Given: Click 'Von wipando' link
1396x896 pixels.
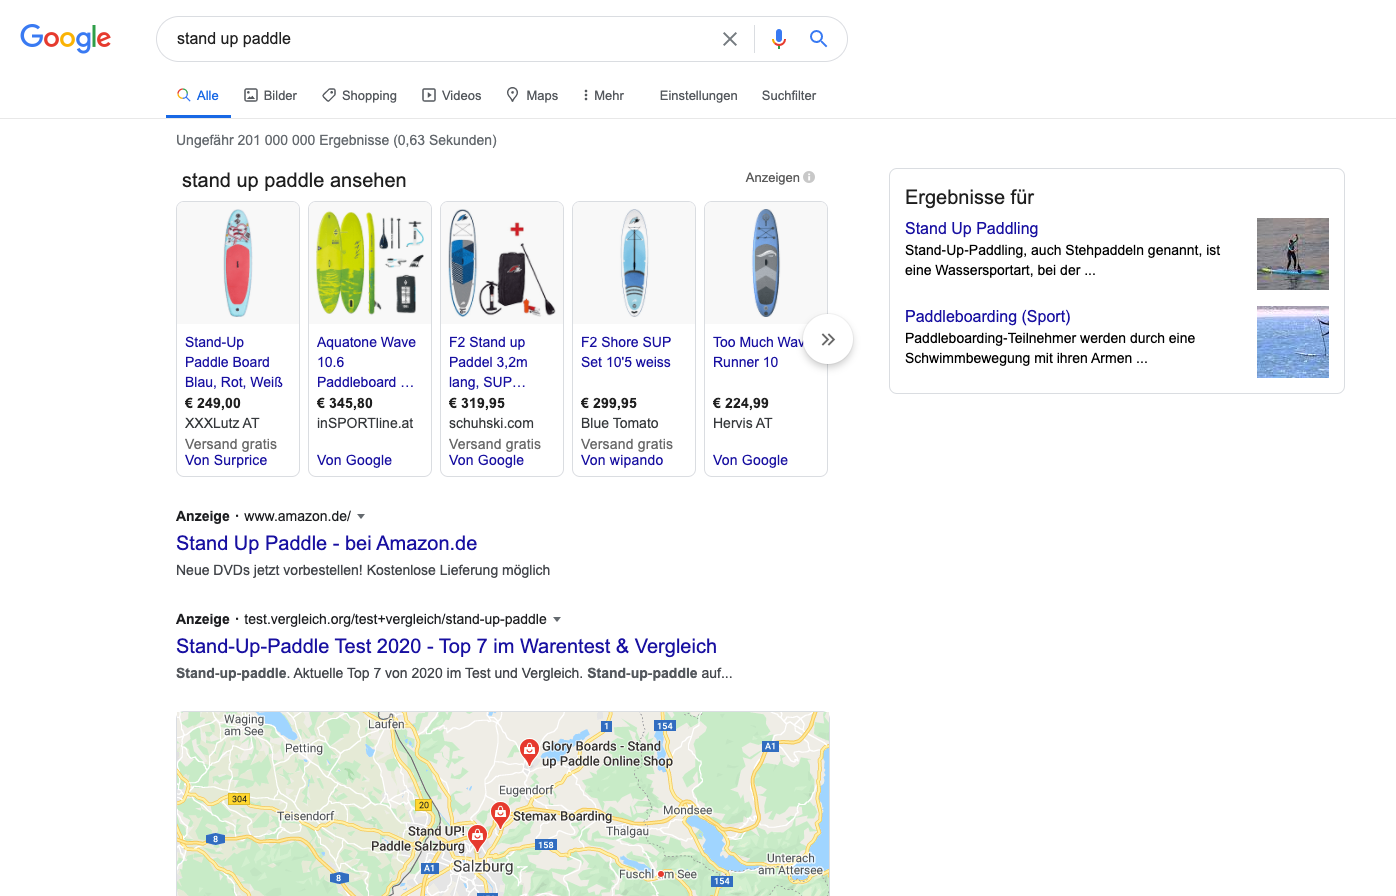Looking at the screenshot, I should coord(622,460).
